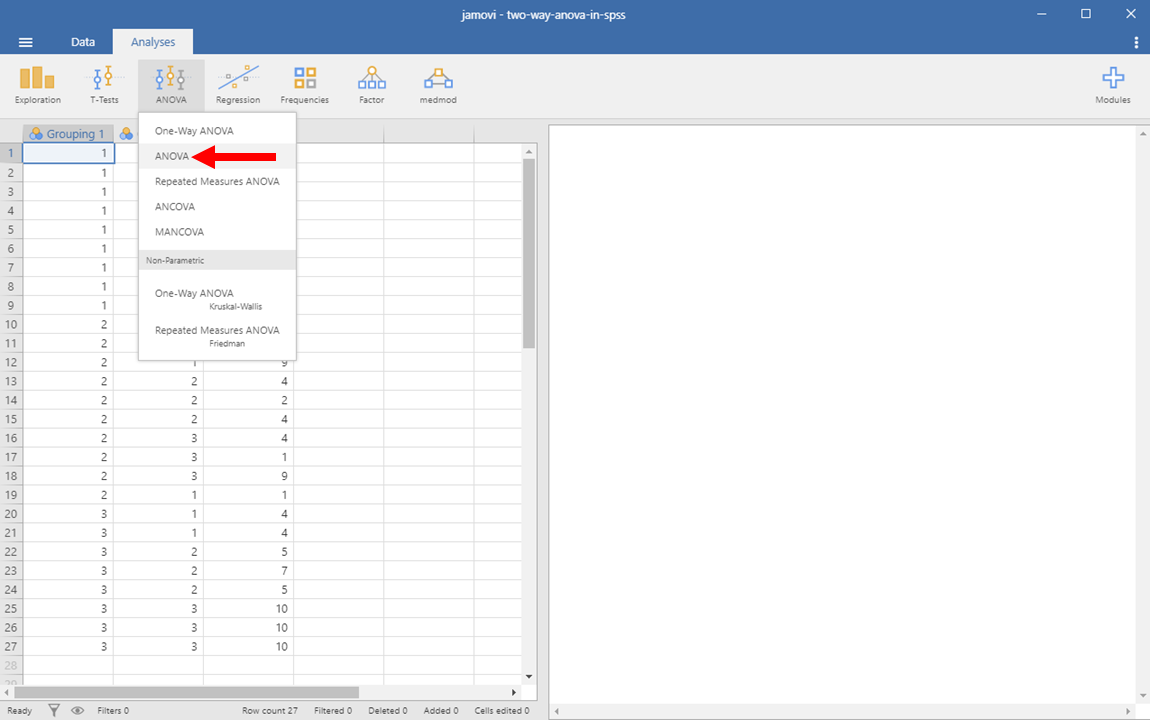Switch to the Data tab

pos(83,42)
